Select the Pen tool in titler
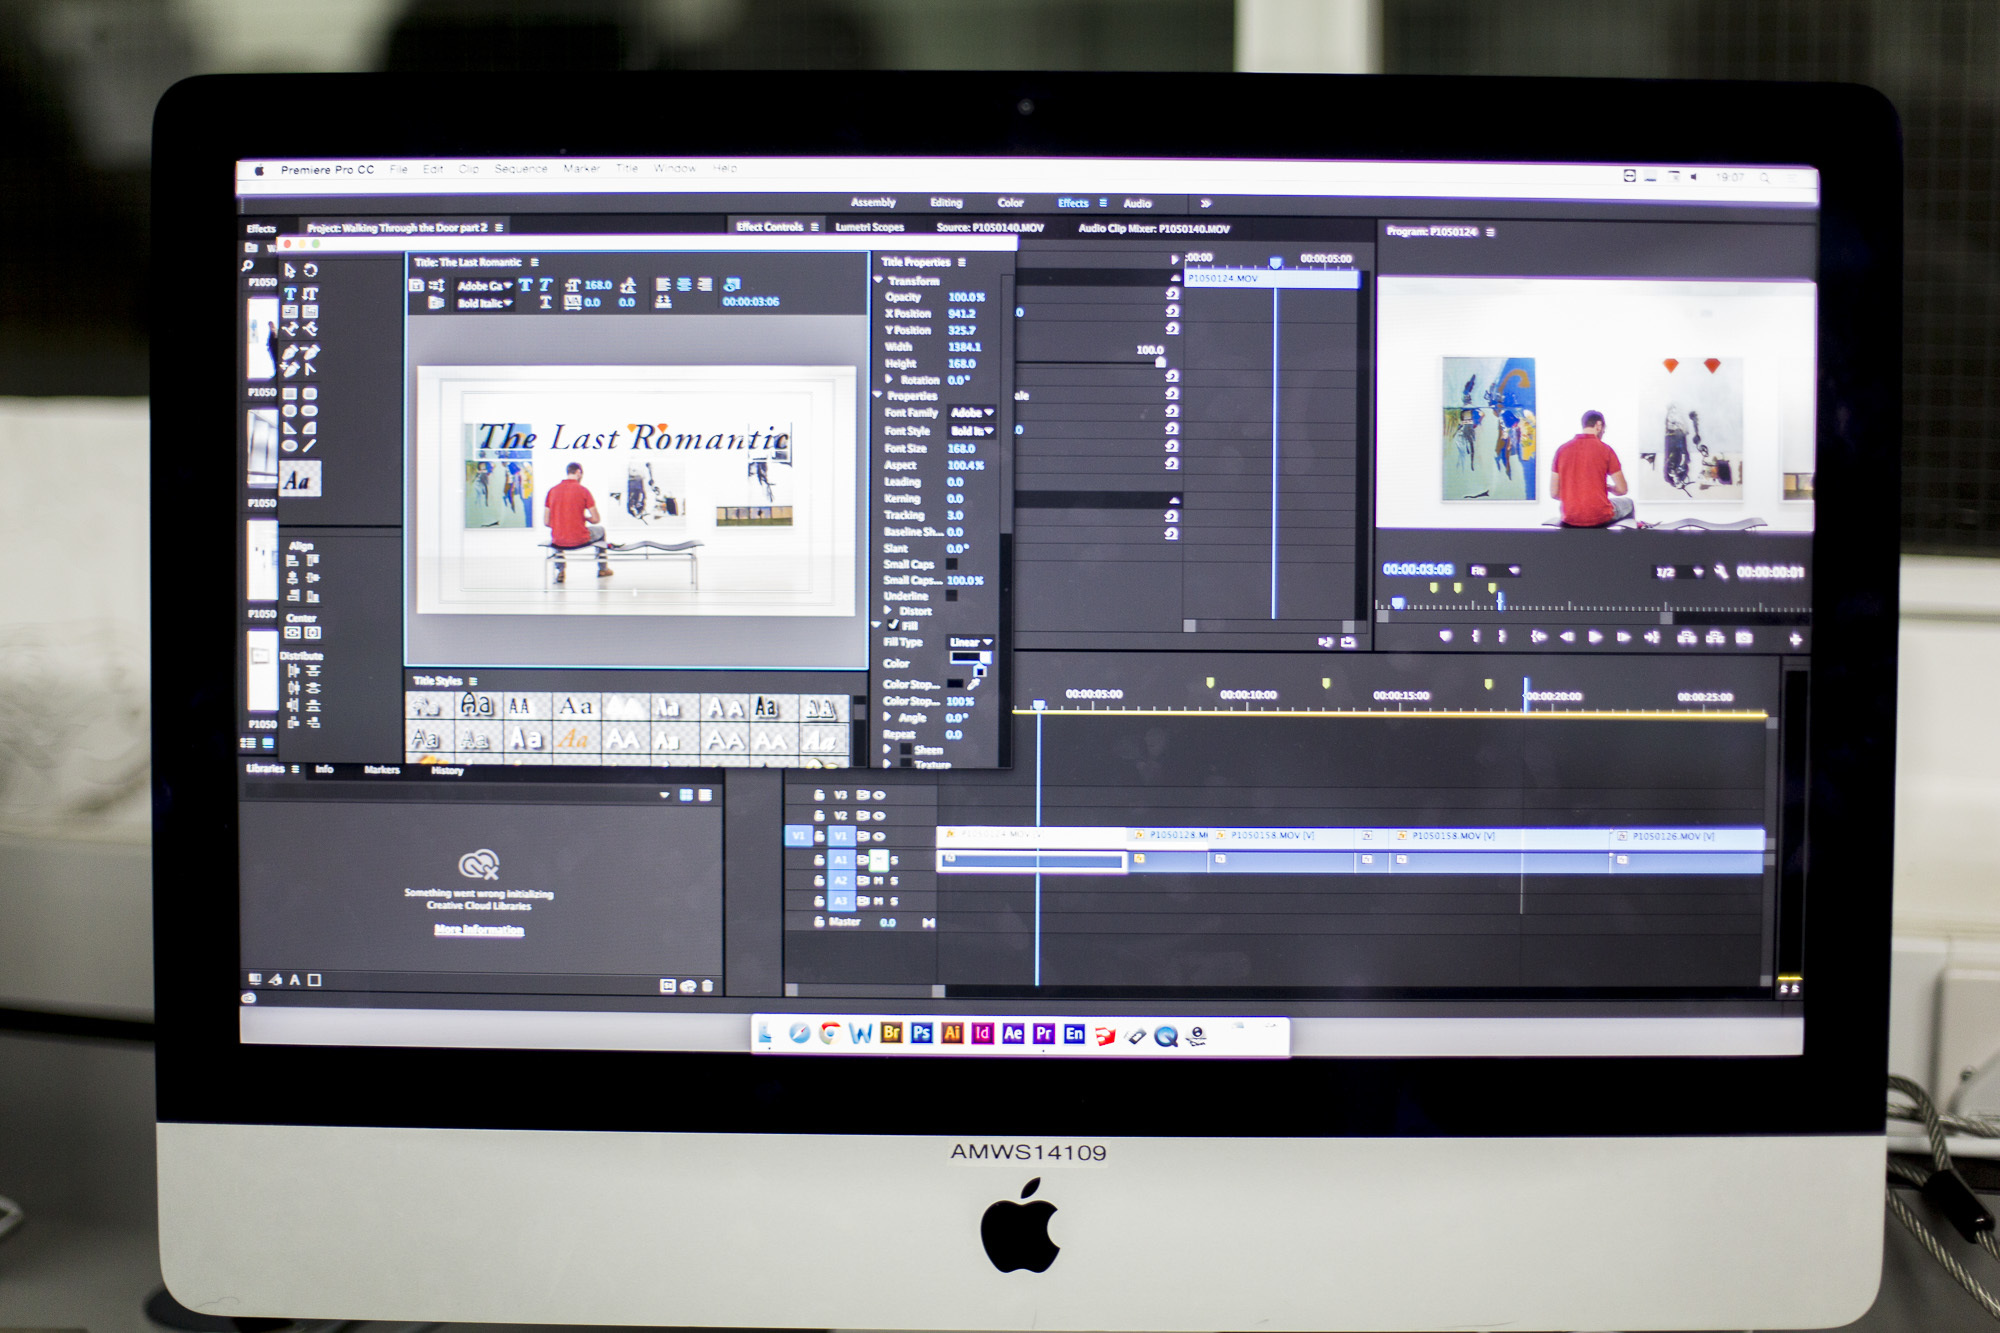 point(290,352)
